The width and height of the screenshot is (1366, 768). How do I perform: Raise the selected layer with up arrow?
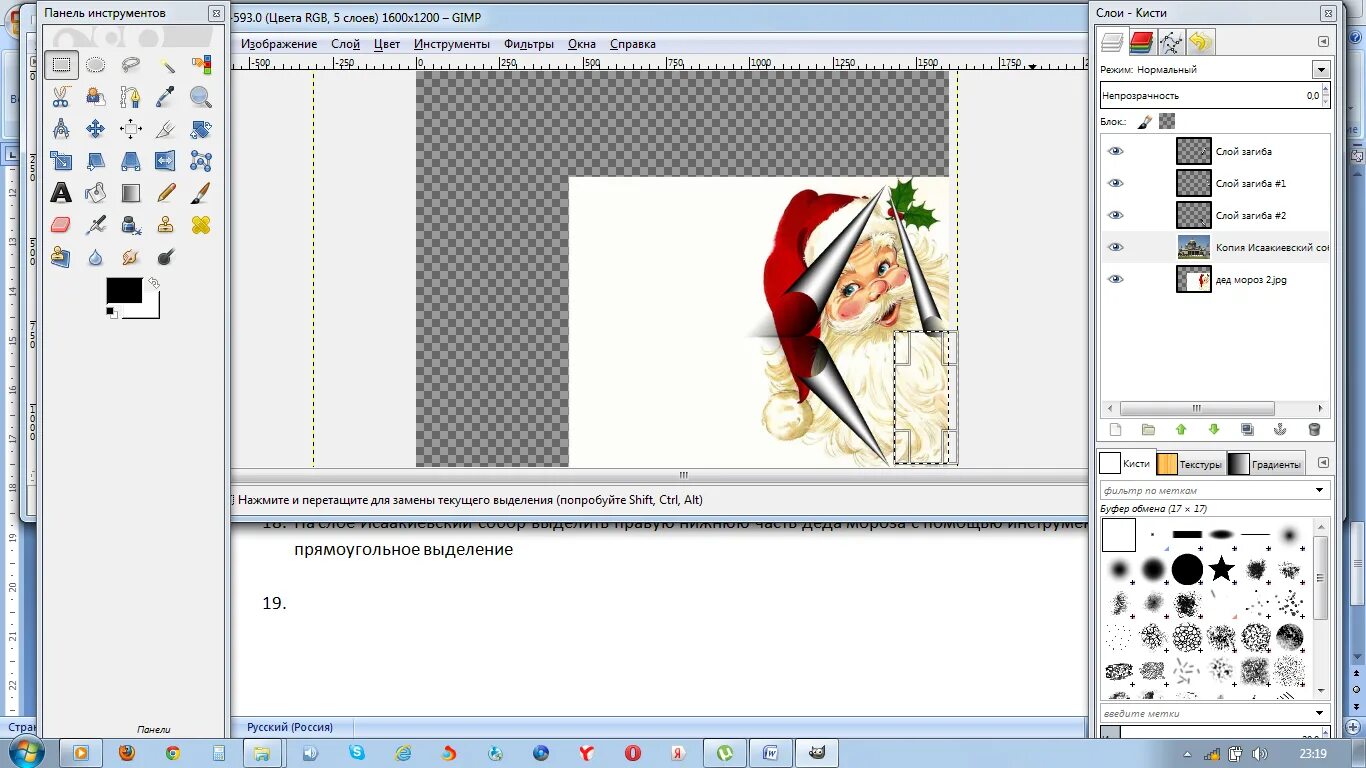pos(1181,430)
